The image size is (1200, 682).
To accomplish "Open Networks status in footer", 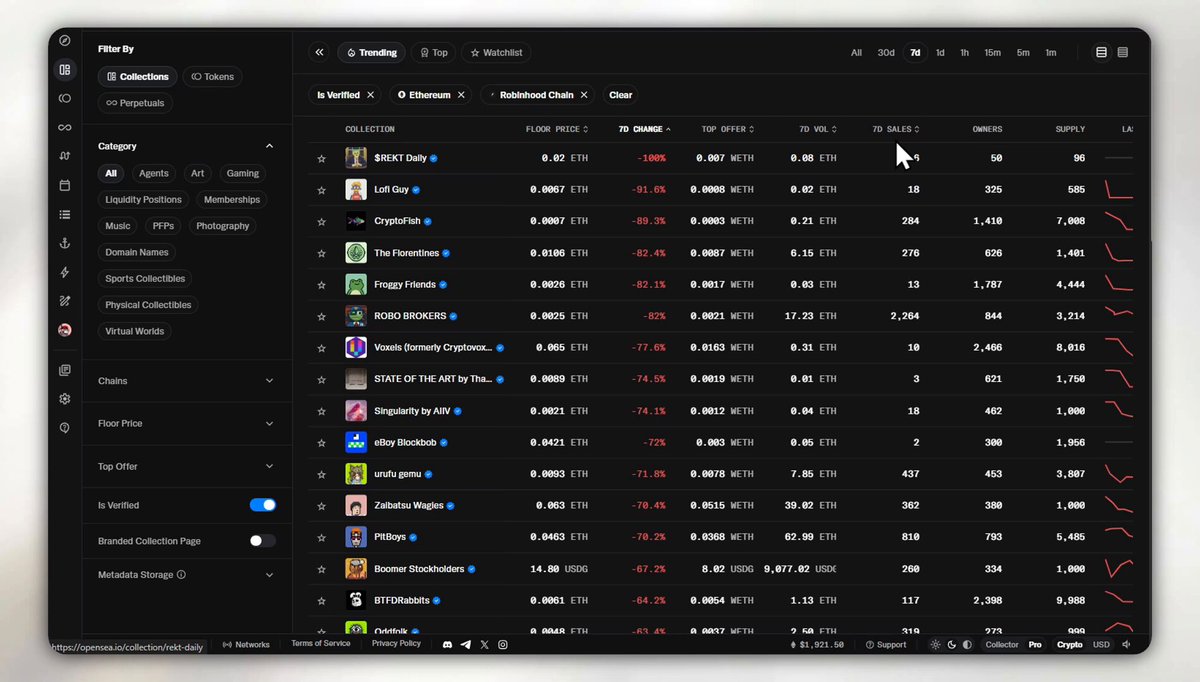I will tap(246, 645).
